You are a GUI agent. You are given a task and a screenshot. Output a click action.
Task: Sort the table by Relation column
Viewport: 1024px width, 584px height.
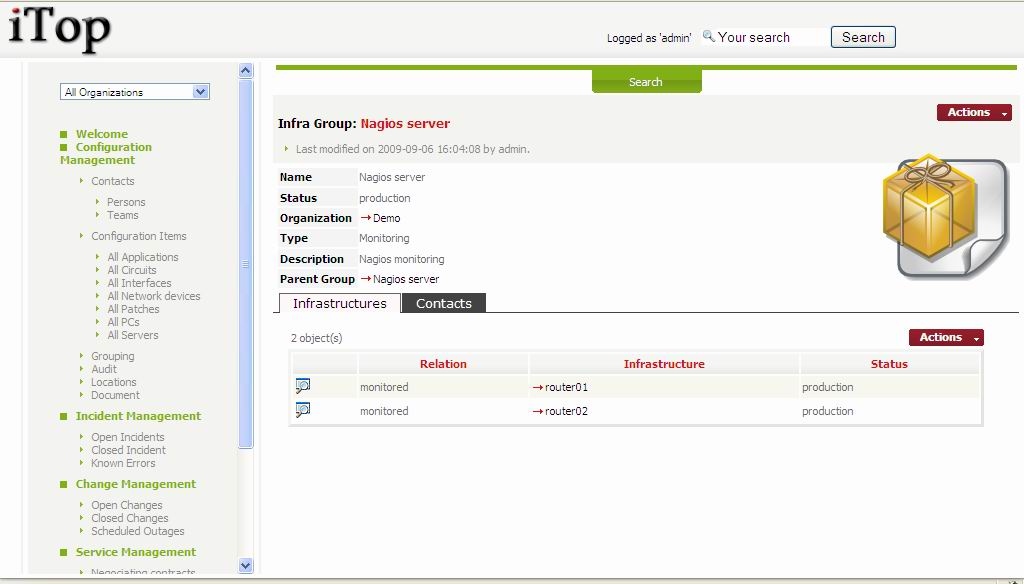[443, 364]
